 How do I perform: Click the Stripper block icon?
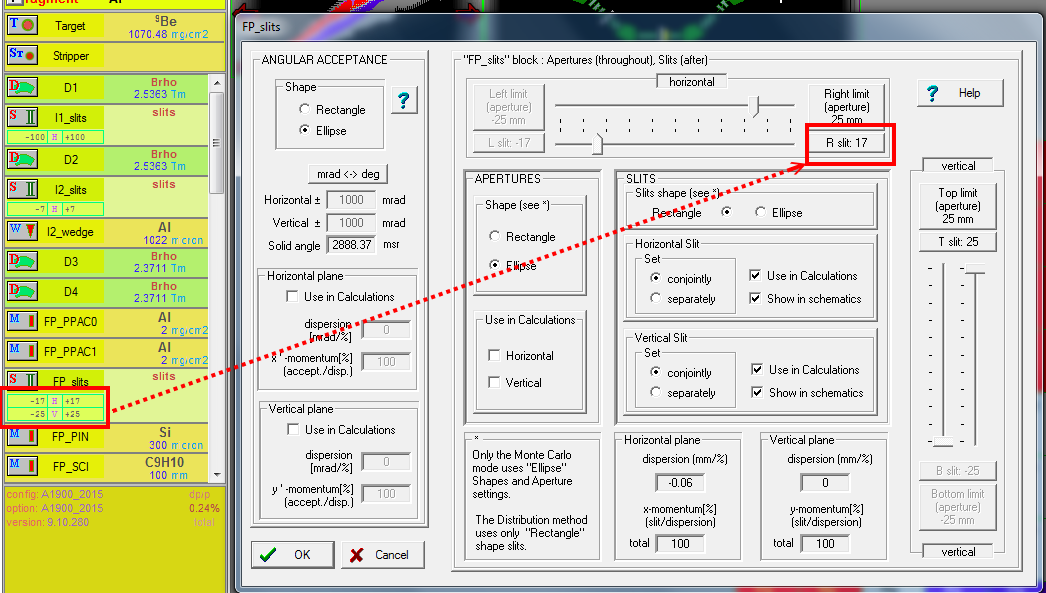(22, 56)
